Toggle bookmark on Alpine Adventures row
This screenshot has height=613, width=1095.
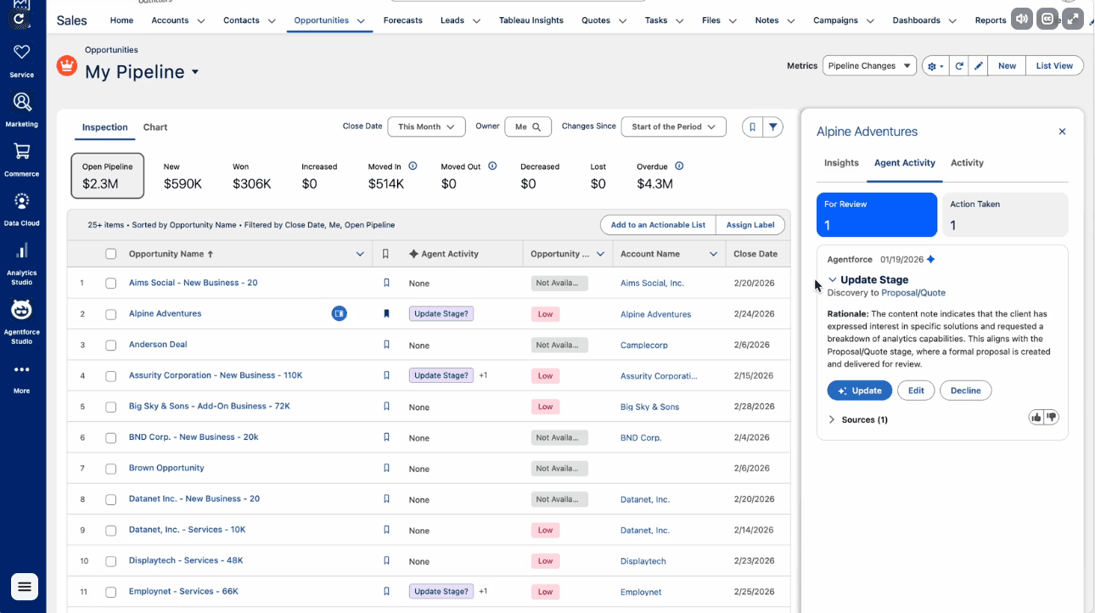tap(386, 313)
